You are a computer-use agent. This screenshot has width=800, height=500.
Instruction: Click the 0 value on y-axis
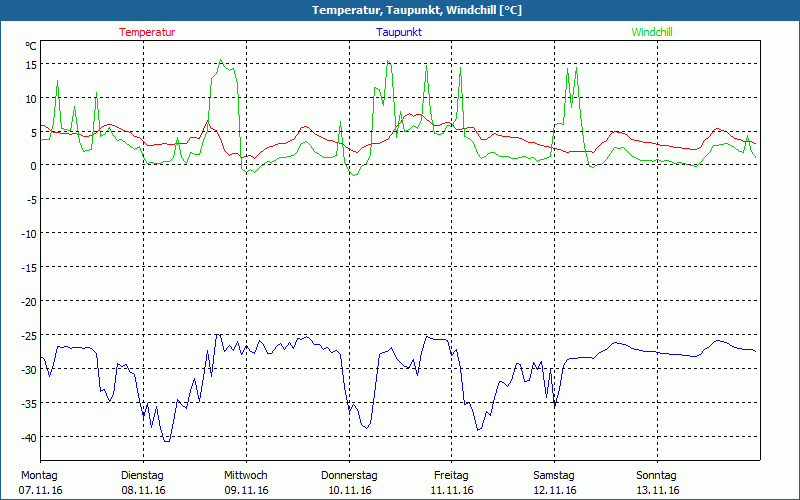[34, 167]
